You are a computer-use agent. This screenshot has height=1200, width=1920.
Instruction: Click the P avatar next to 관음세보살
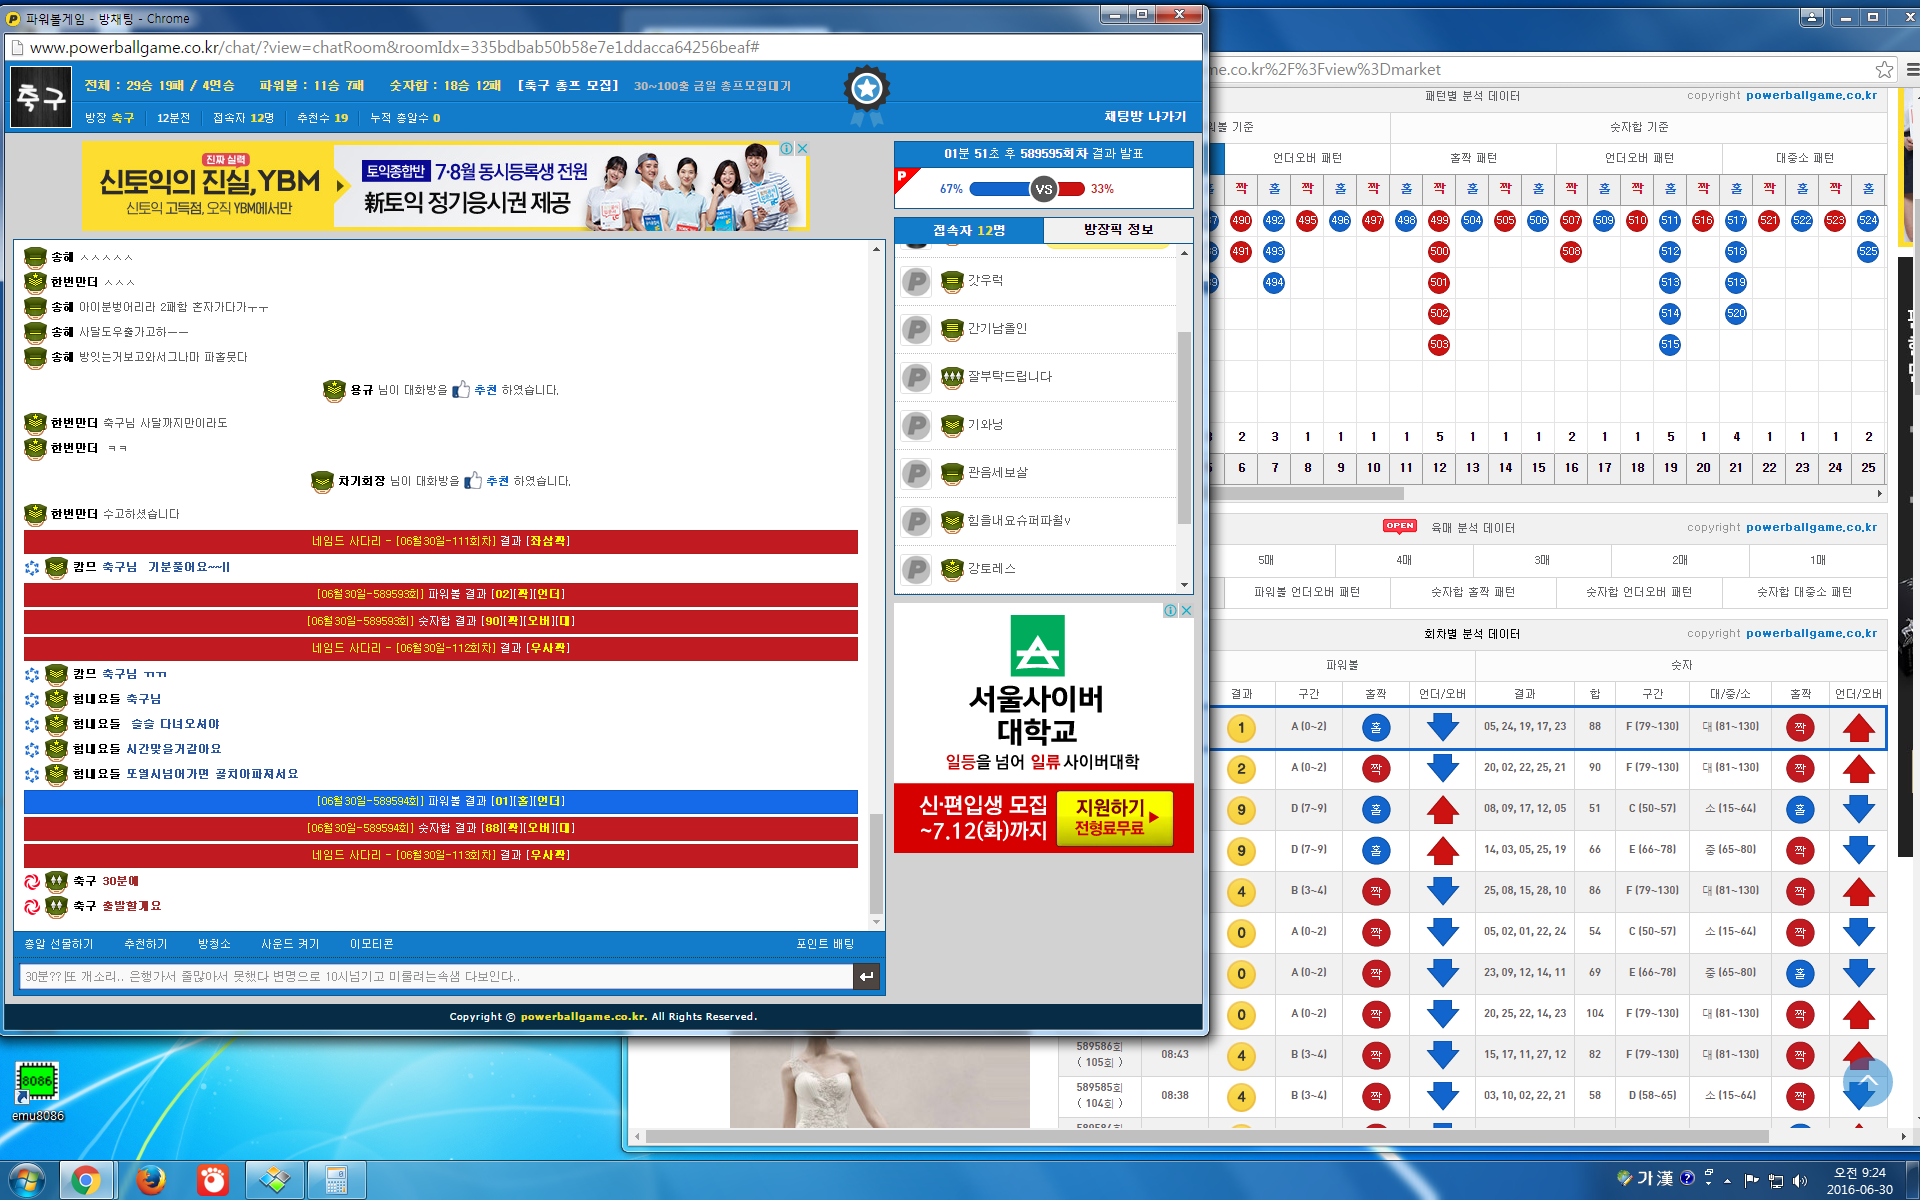[x=916, y=473]
